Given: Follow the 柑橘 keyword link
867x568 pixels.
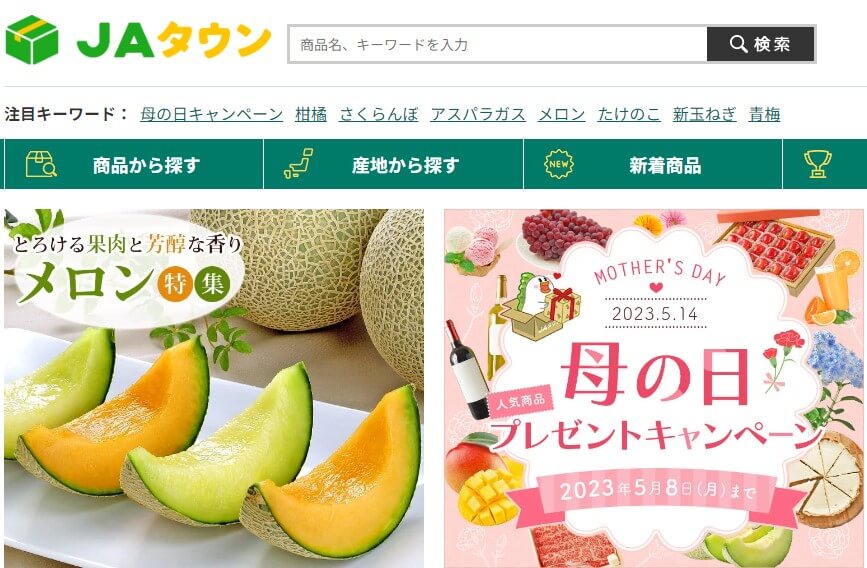Looking at the screenshot, I should [x=311, y=114].
